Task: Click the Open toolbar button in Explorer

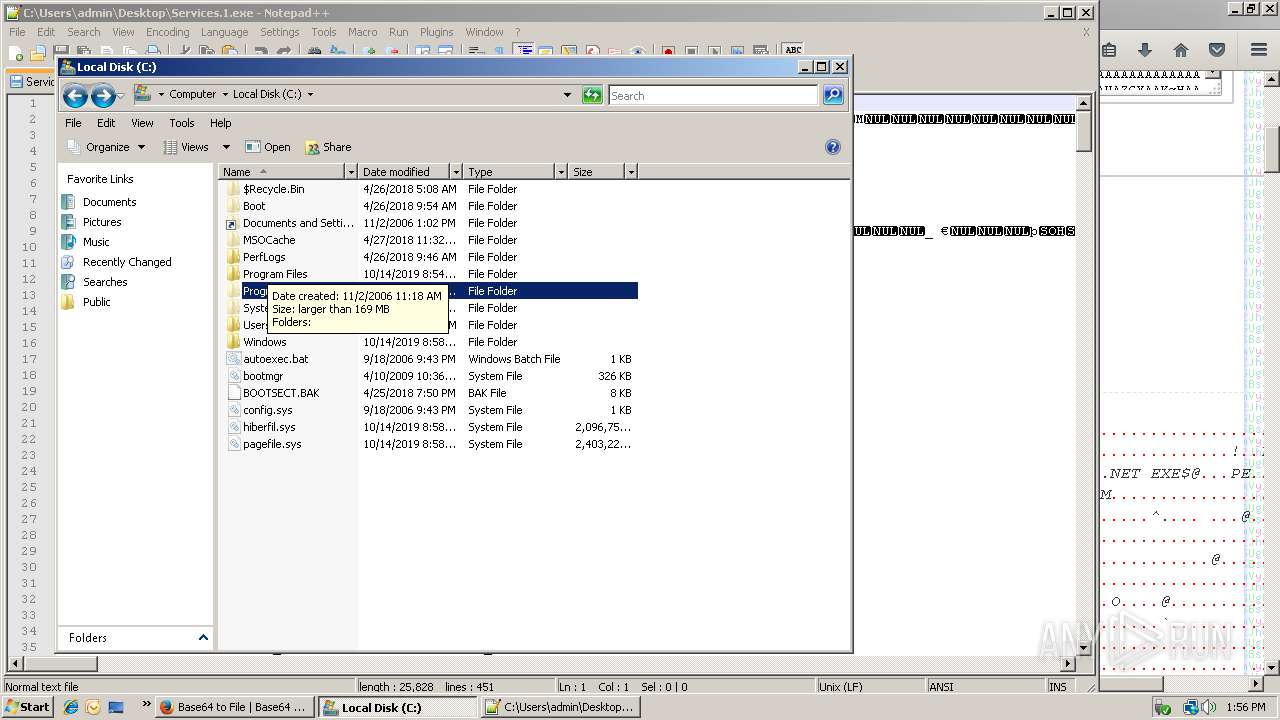Action: 267,147
